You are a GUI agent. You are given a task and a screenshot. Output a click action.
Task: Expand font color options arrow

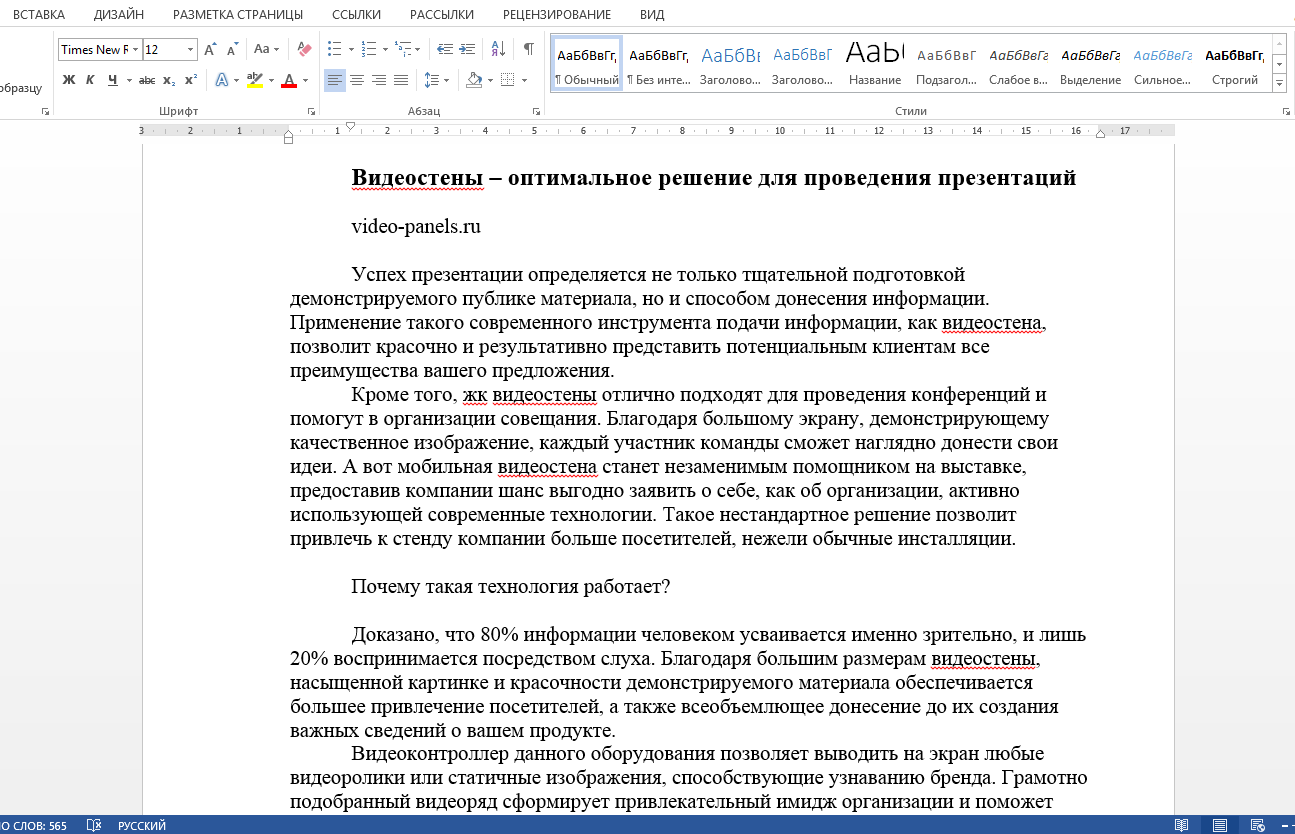(305, 80)
